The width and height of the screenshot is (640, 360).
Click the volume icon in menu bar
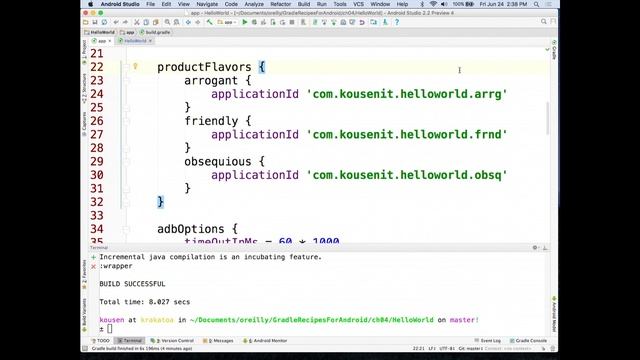tap(444, 4)
